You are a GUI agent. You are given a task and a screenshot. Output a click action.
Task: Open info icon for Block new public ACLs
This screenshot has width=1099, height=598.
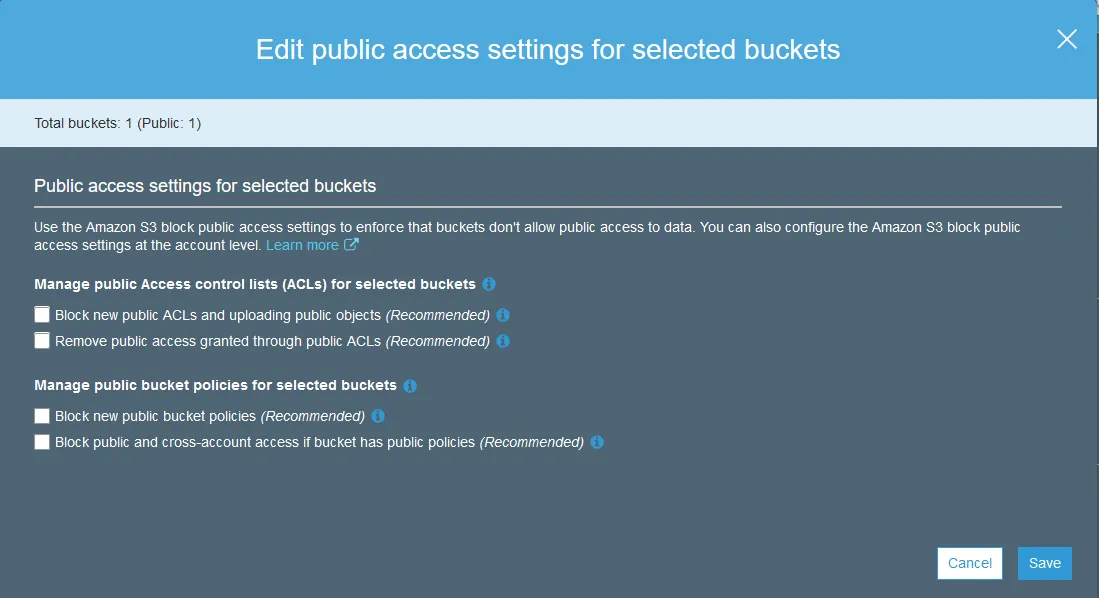[x=503, y=315]
